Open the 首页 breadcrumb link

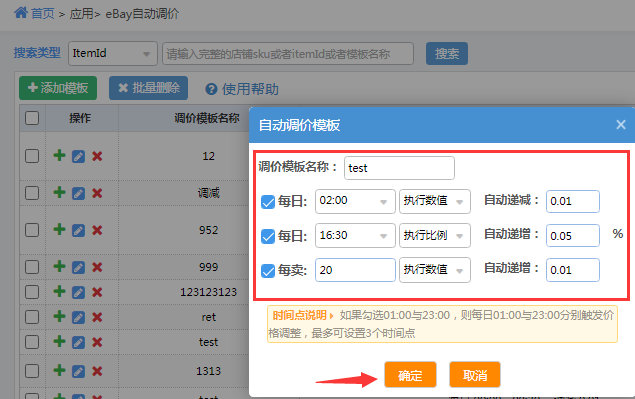(43, 14)
